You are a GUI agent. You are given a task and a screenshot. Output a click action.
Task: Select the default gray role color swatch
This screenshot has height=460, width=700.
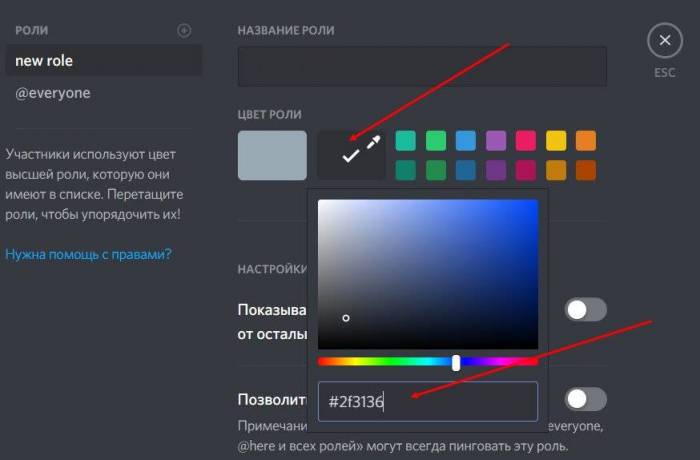point(272,155)
